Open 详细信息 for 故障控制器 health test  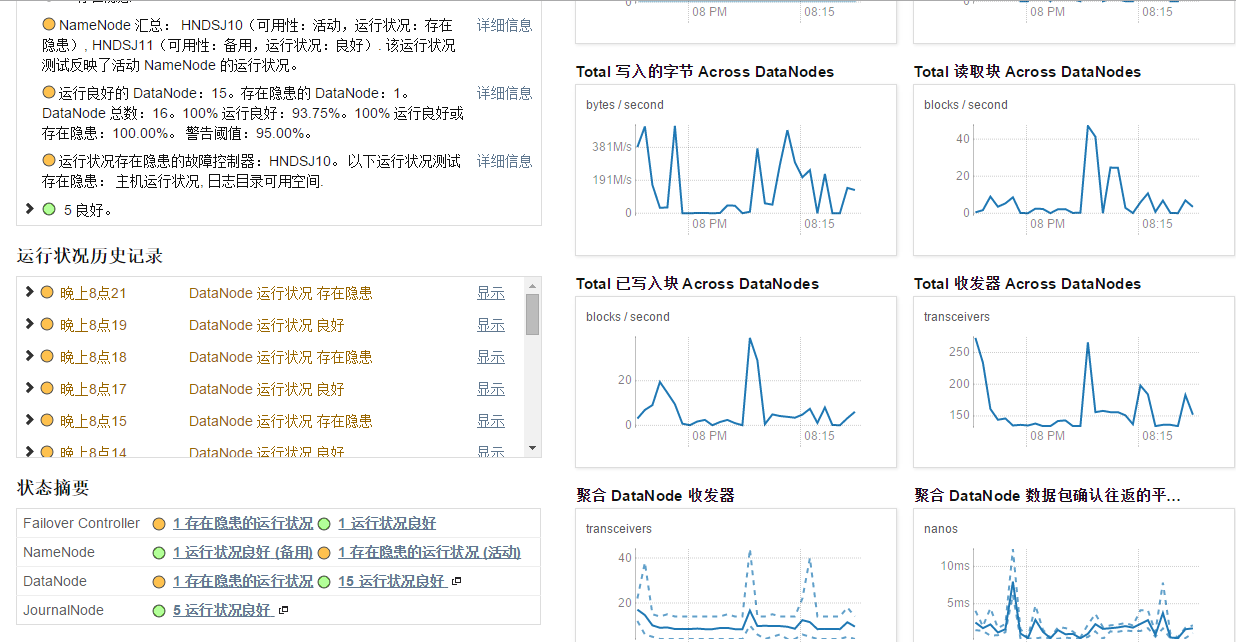pyautogui.click(x=504, y=161)
